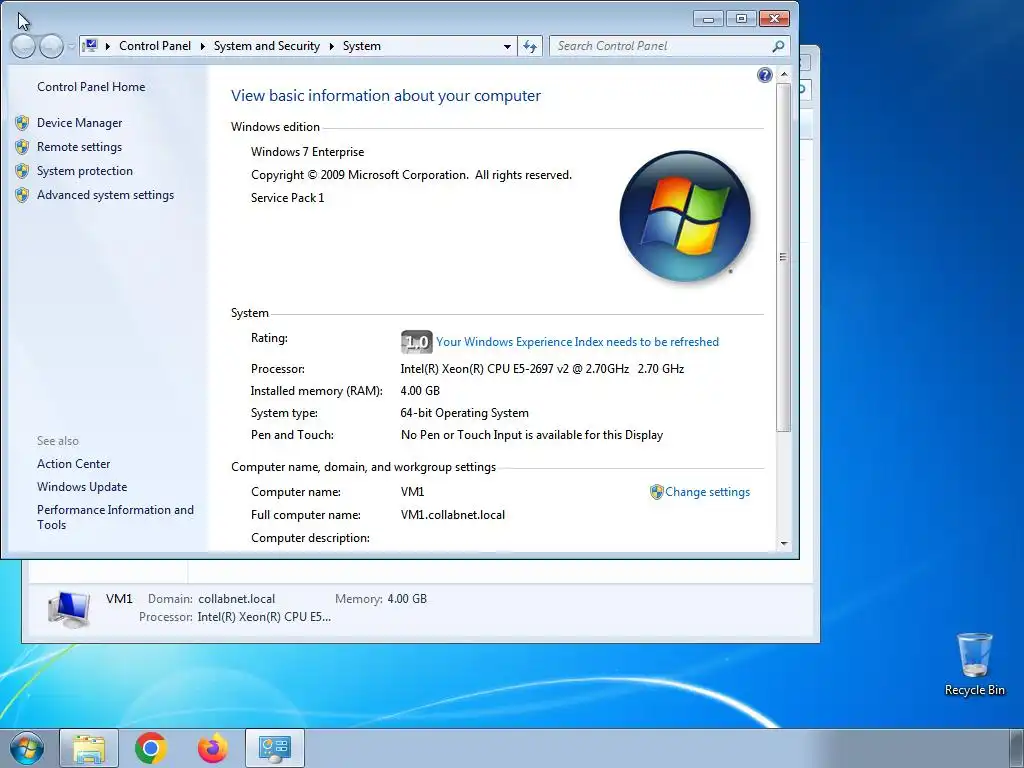Image resolution: width=1024 pixels, height=768 pixels.
Task: Click the Windows 7 Enterprise edition text
Action: click(x=308, y=152)
